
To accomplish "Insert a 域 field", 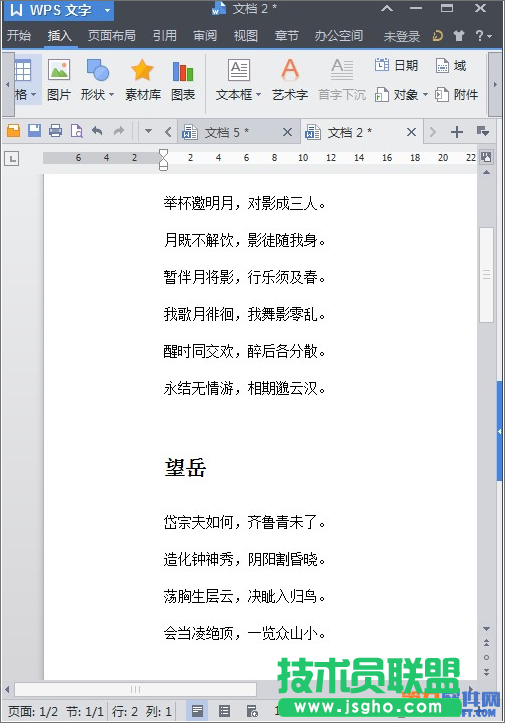I will coord(451,65).
